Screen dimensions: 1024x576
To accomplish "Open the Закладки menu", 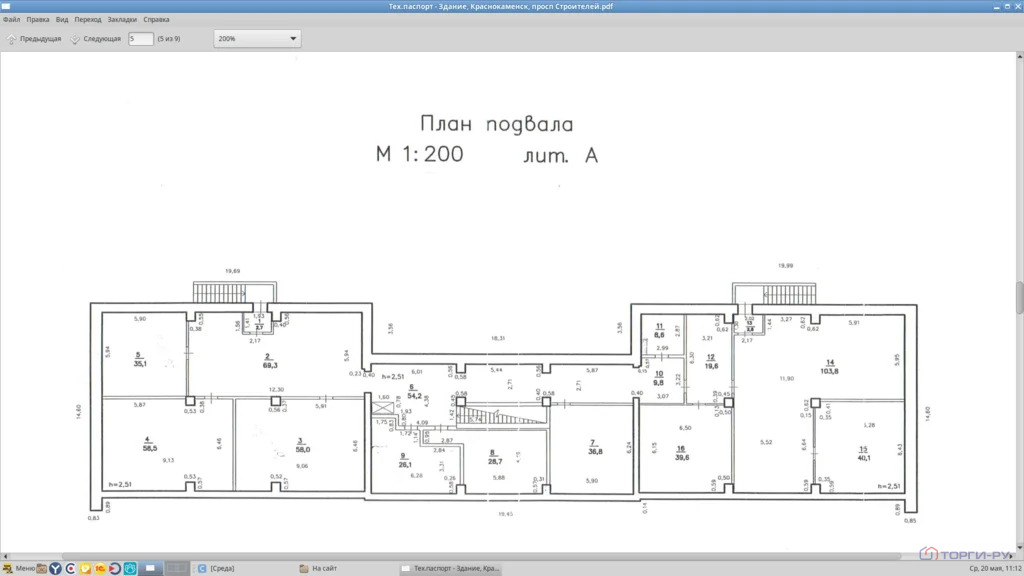I will point(122,20).
